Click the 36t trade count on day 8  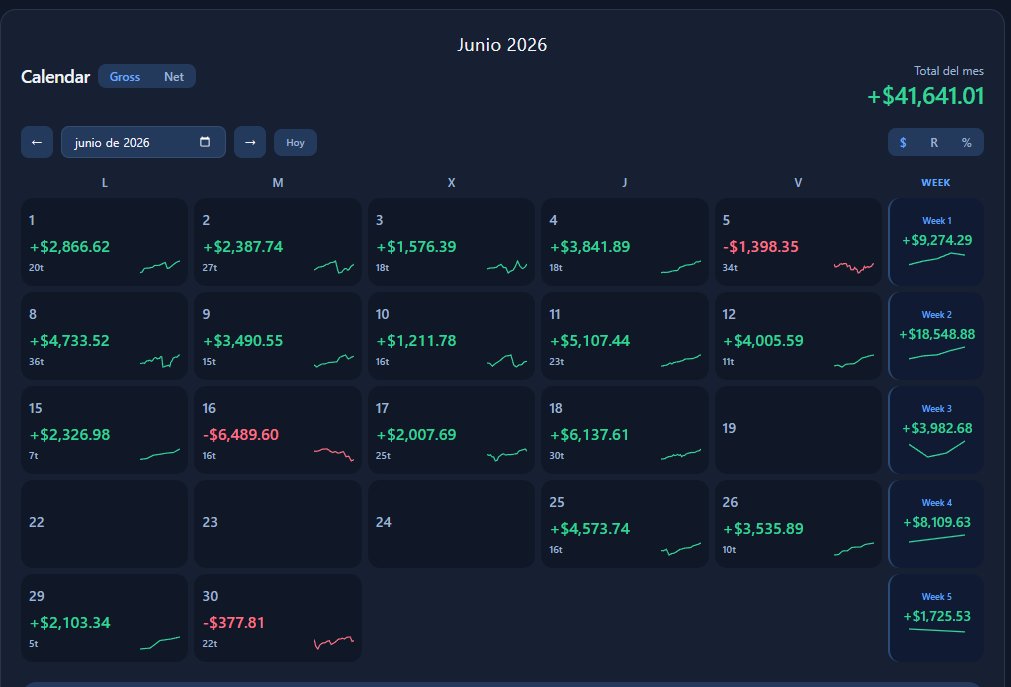click(x=37, y=361)
